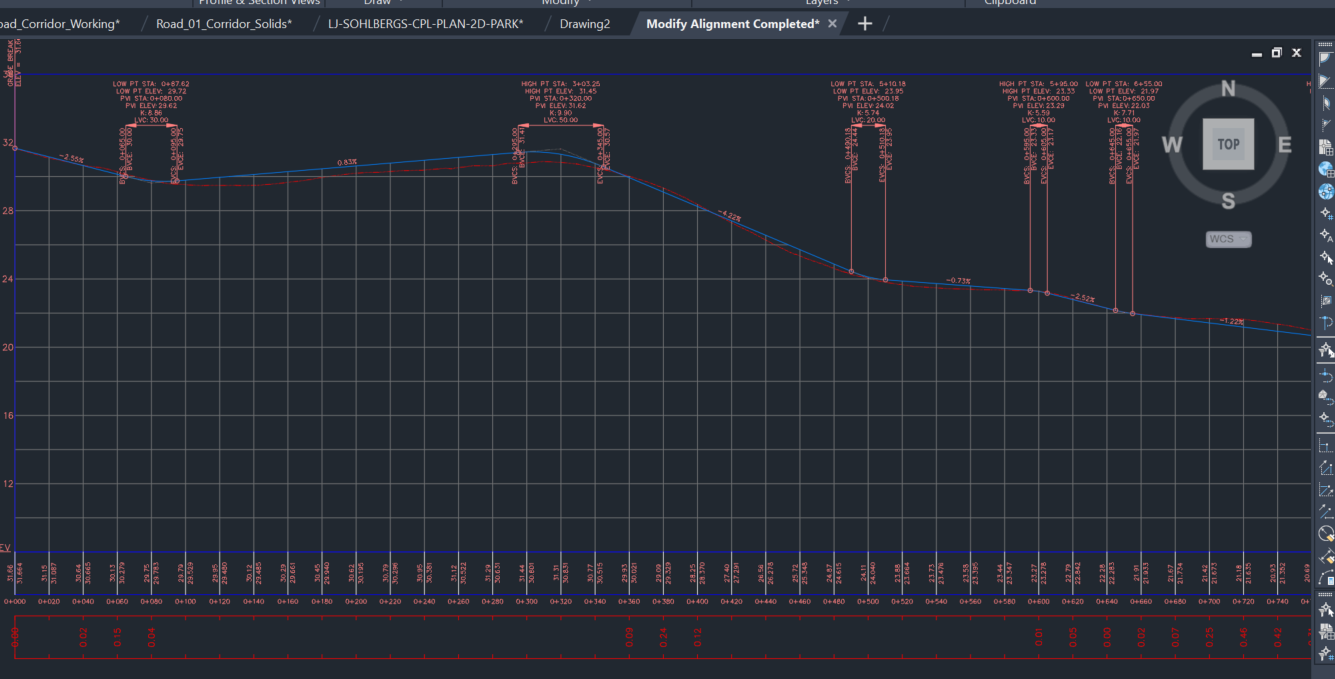The image size is (1335, 679).
Task: Select the Modify Alignment Completed* tab
Action: (x=732, y=23)
